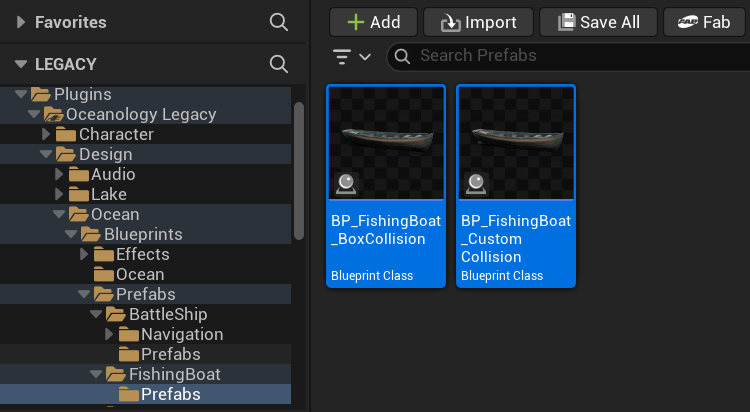The height and width of the screenshot is (412, 750).
Task: Focus the Search Prefabs field
Action: [x=569, y=56]
